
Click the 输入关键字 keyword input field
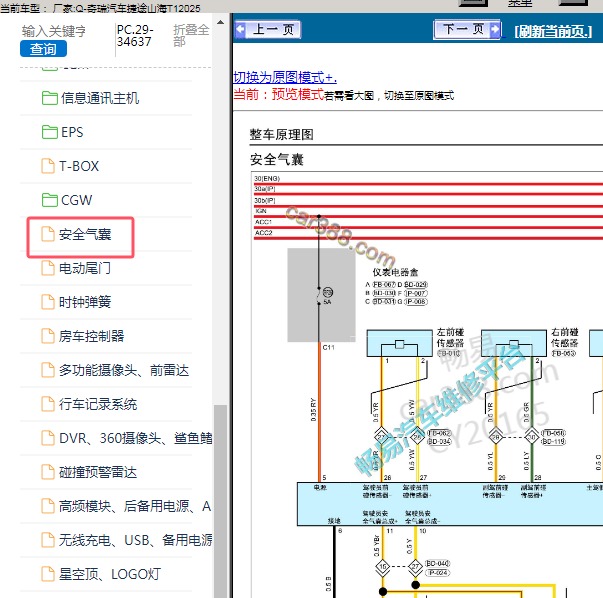[x=53, y=31]
